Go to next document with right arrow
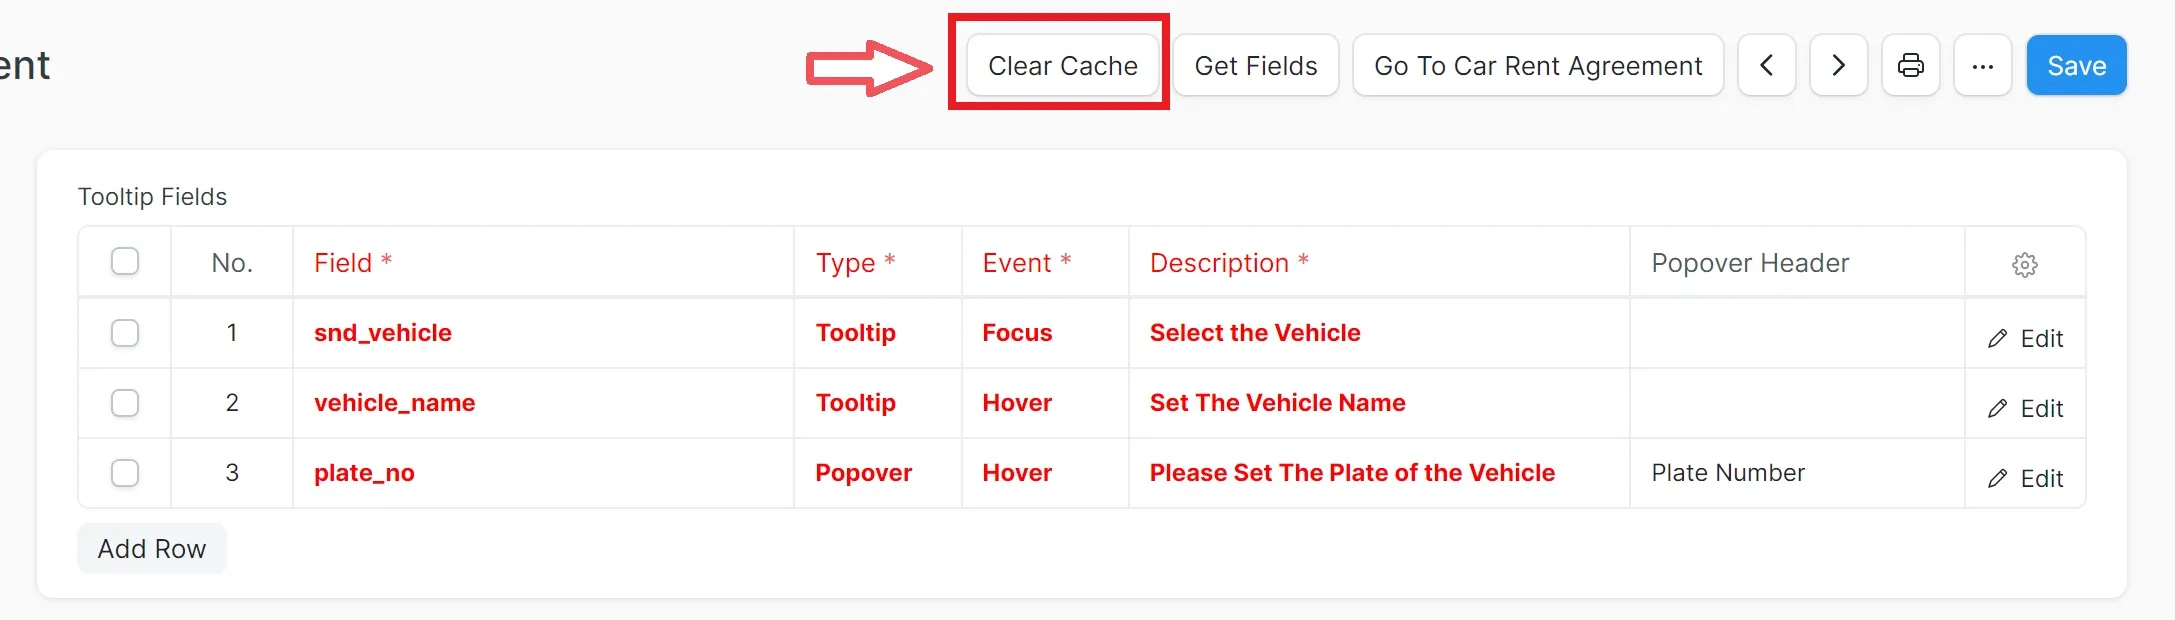2175x620 pixels. coord(1838,66)
